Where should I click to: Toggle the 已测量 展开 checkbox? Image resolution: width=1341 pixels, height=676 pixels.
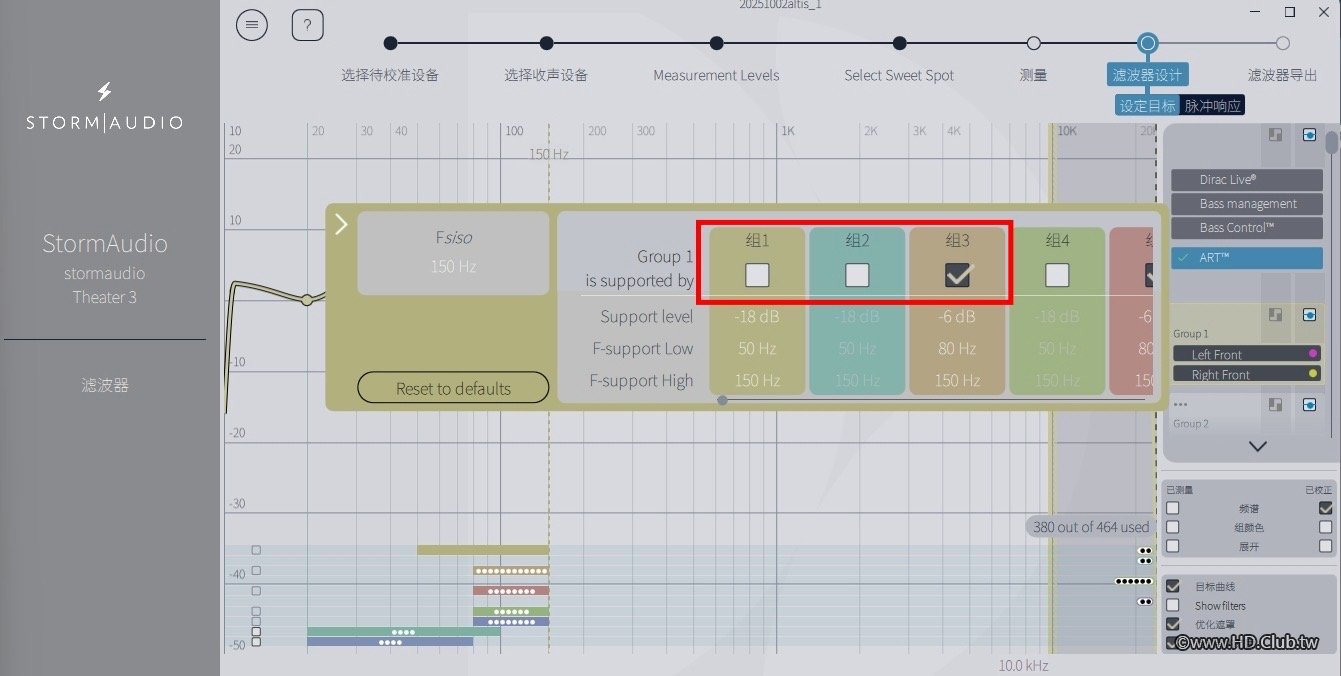(1173, 546)
